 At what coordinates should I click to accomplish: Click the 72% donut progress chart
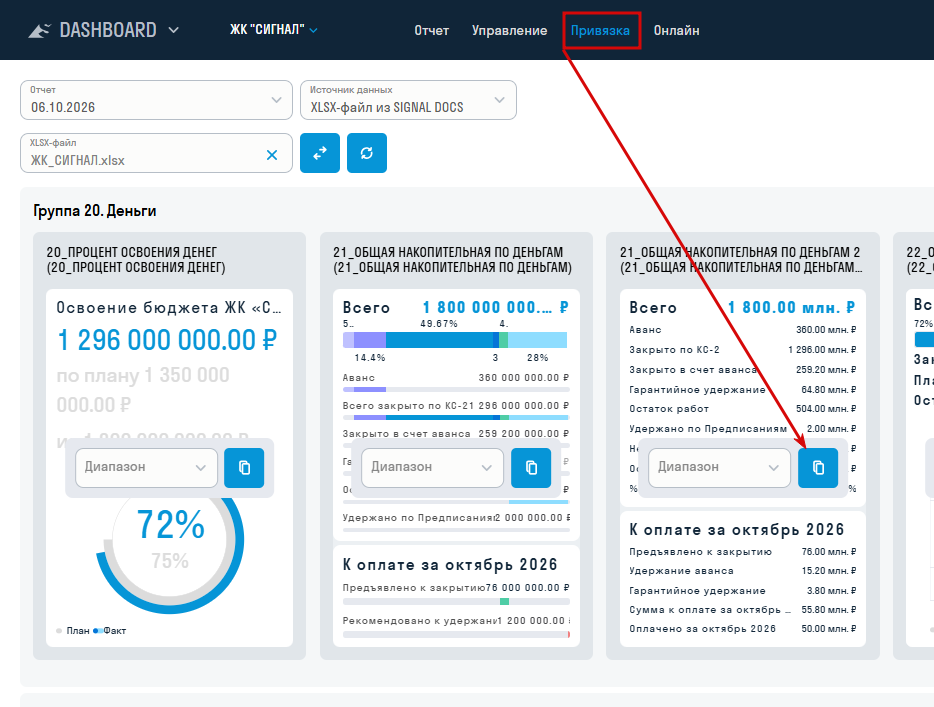(170, 541)
